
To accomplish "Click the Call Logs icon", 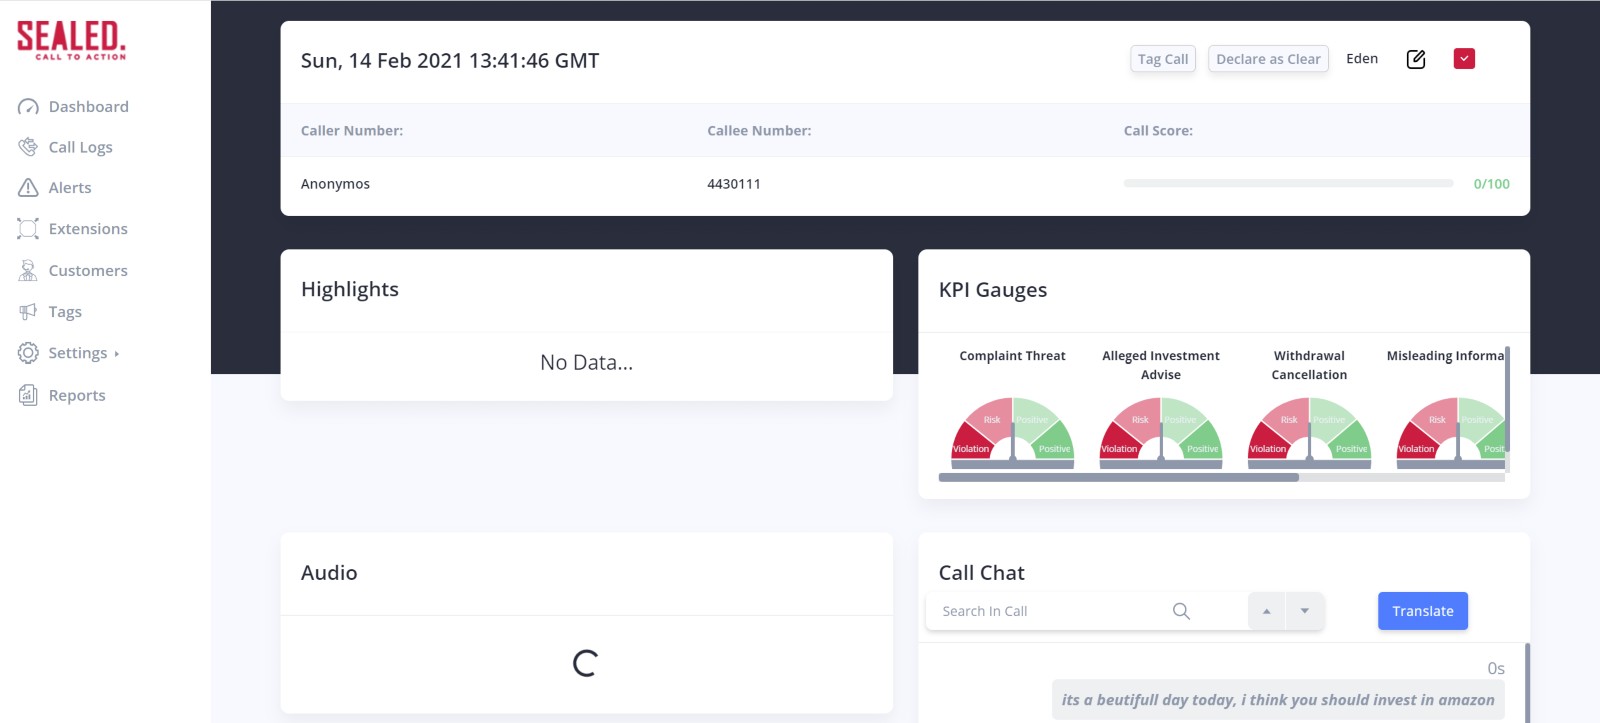I will pos(28,147).
